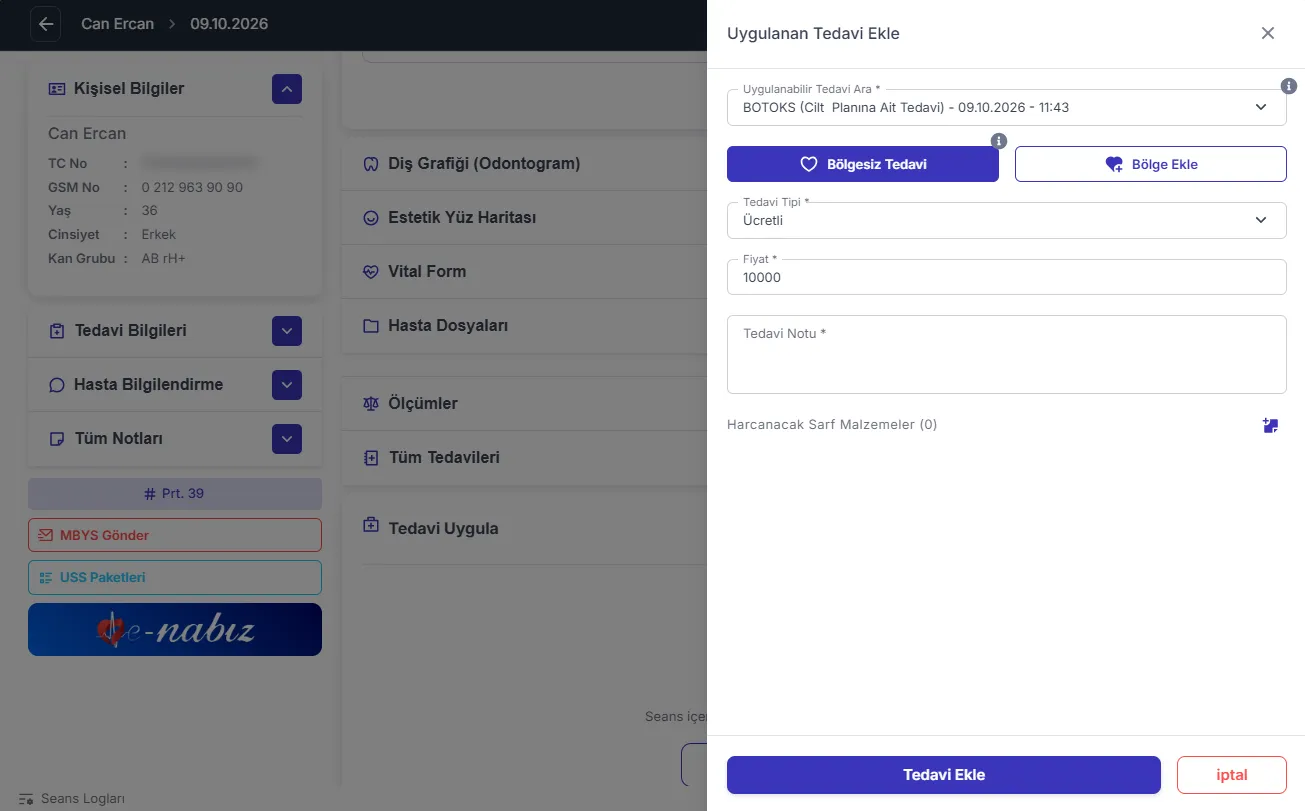Click info icon above treatment search field
The image size is (1305, 811).
(1289, 86)
